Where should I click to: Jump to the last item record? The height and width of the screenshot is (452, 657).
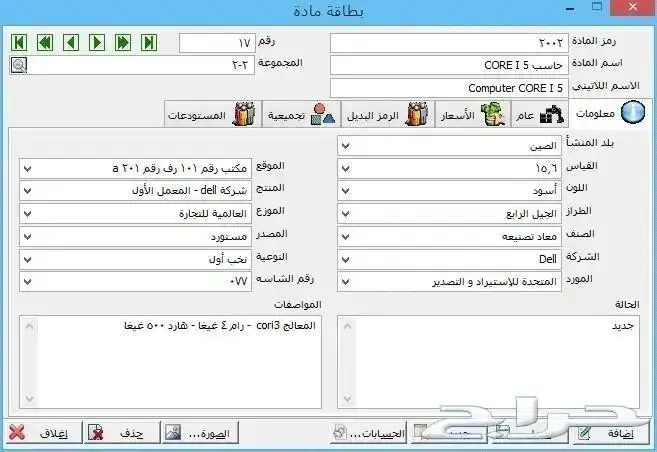[x=149, y=42]
